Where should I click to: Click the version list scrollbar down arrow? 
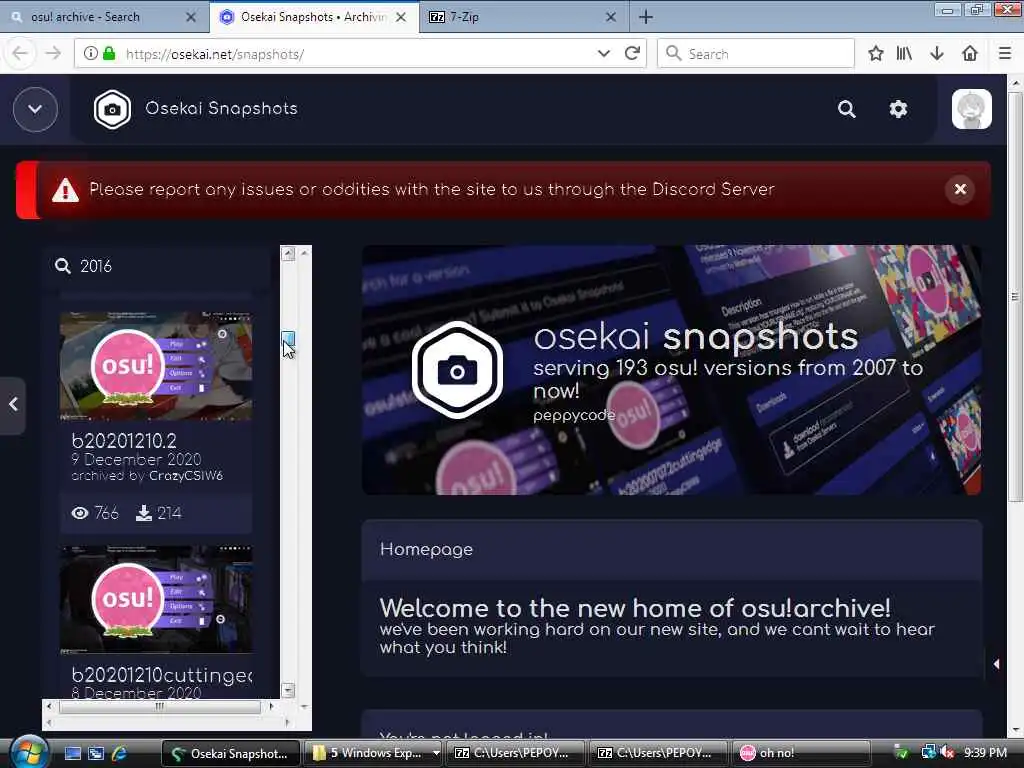[288, 690]
